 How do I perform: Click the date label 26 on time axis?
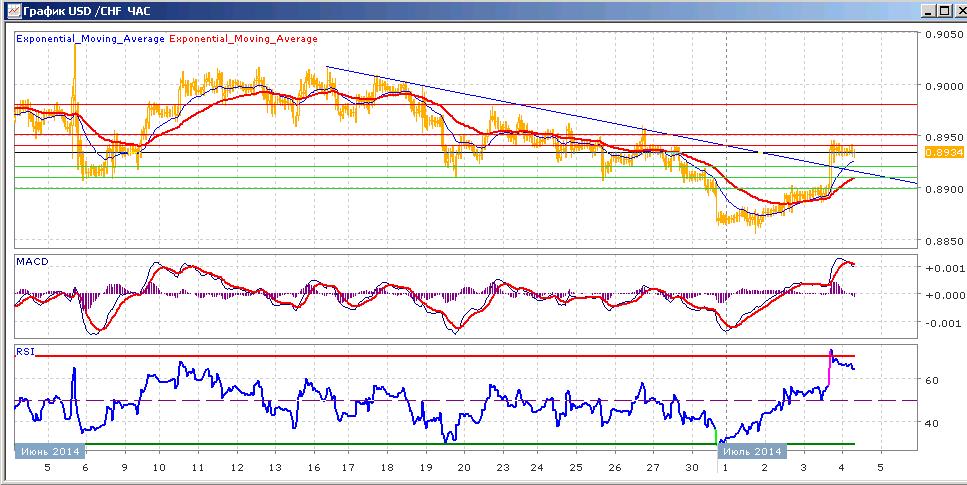615,468
